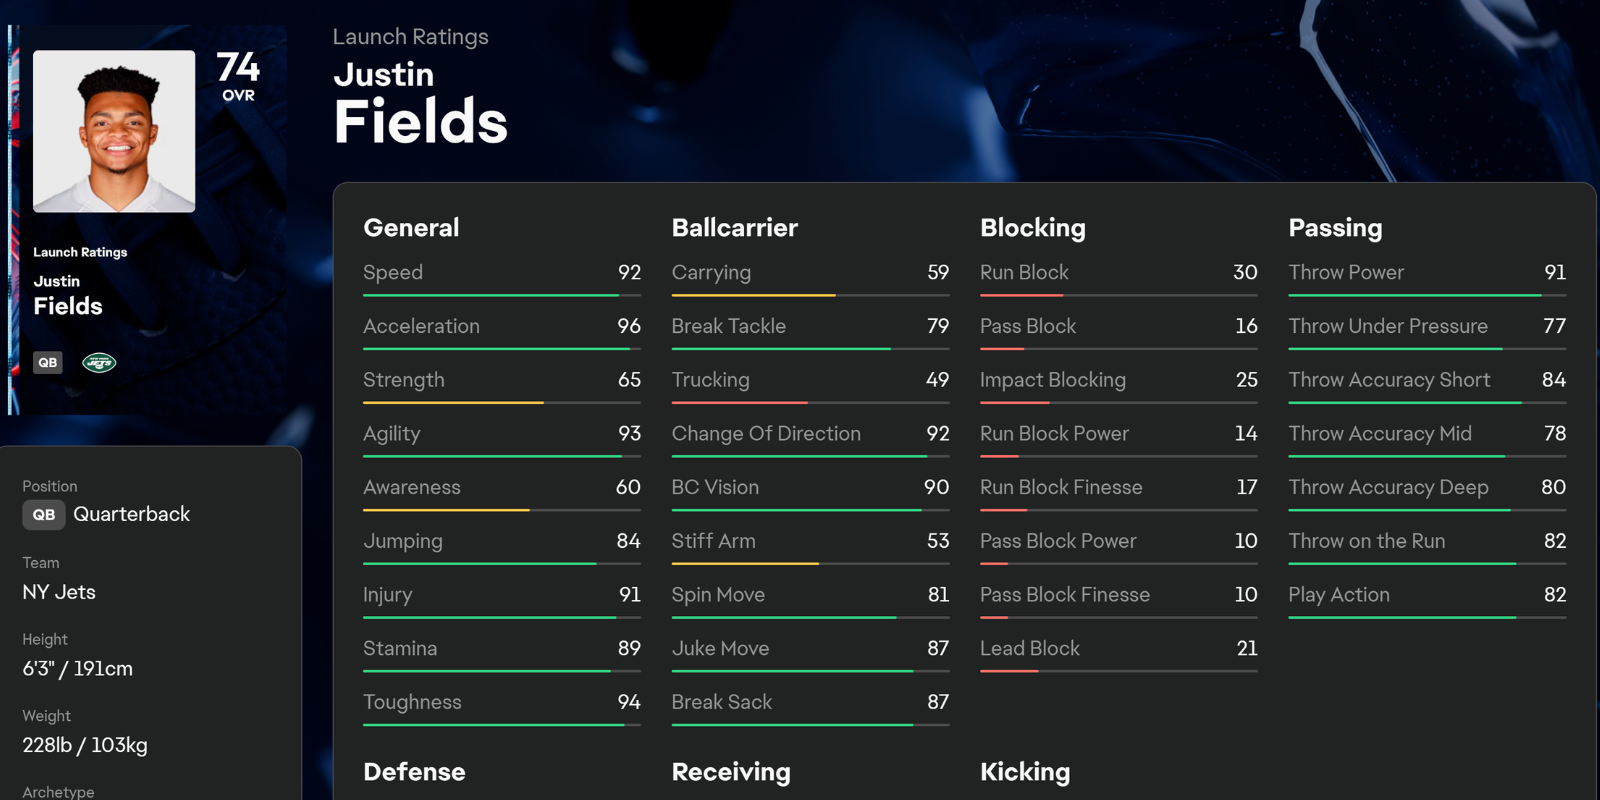
Task: Open Justin Fields player headshot photo
Action: tap(114, 131)
